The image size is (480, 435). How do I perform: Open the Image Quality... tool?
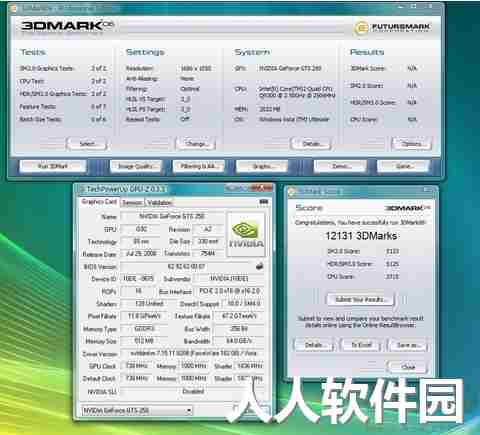tap(135, 166)
